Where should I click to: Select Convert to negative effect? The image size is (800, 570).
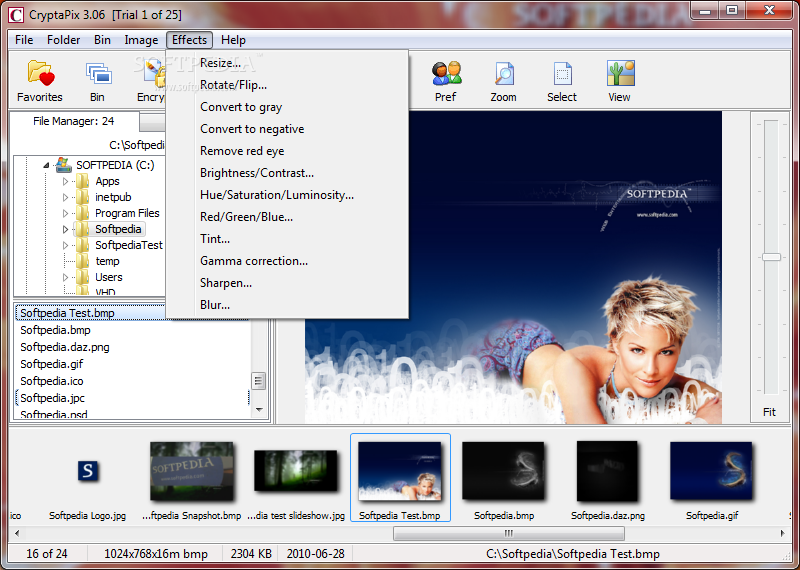(287, 129)
